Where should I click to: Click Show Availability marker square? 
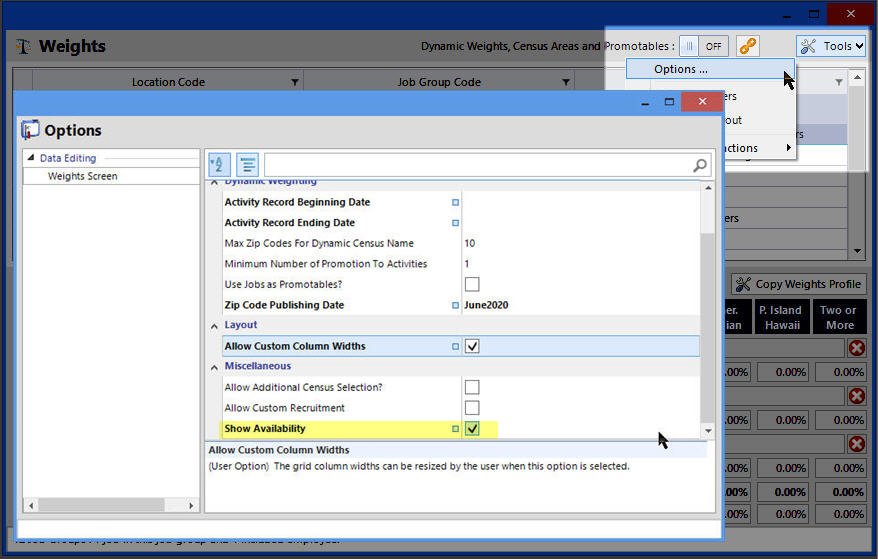tap(455, 429)
